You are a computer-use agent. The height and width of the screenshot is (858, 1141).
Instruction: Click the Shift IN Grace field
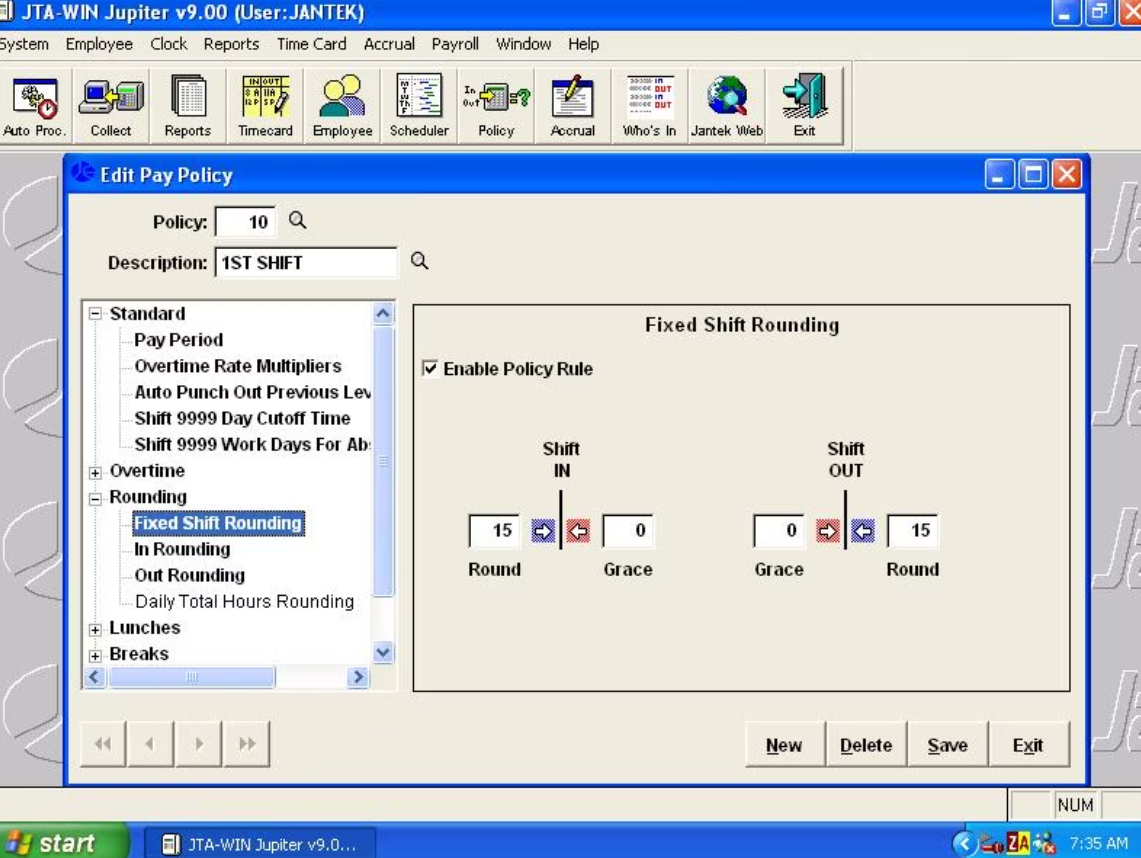[627, 531]
